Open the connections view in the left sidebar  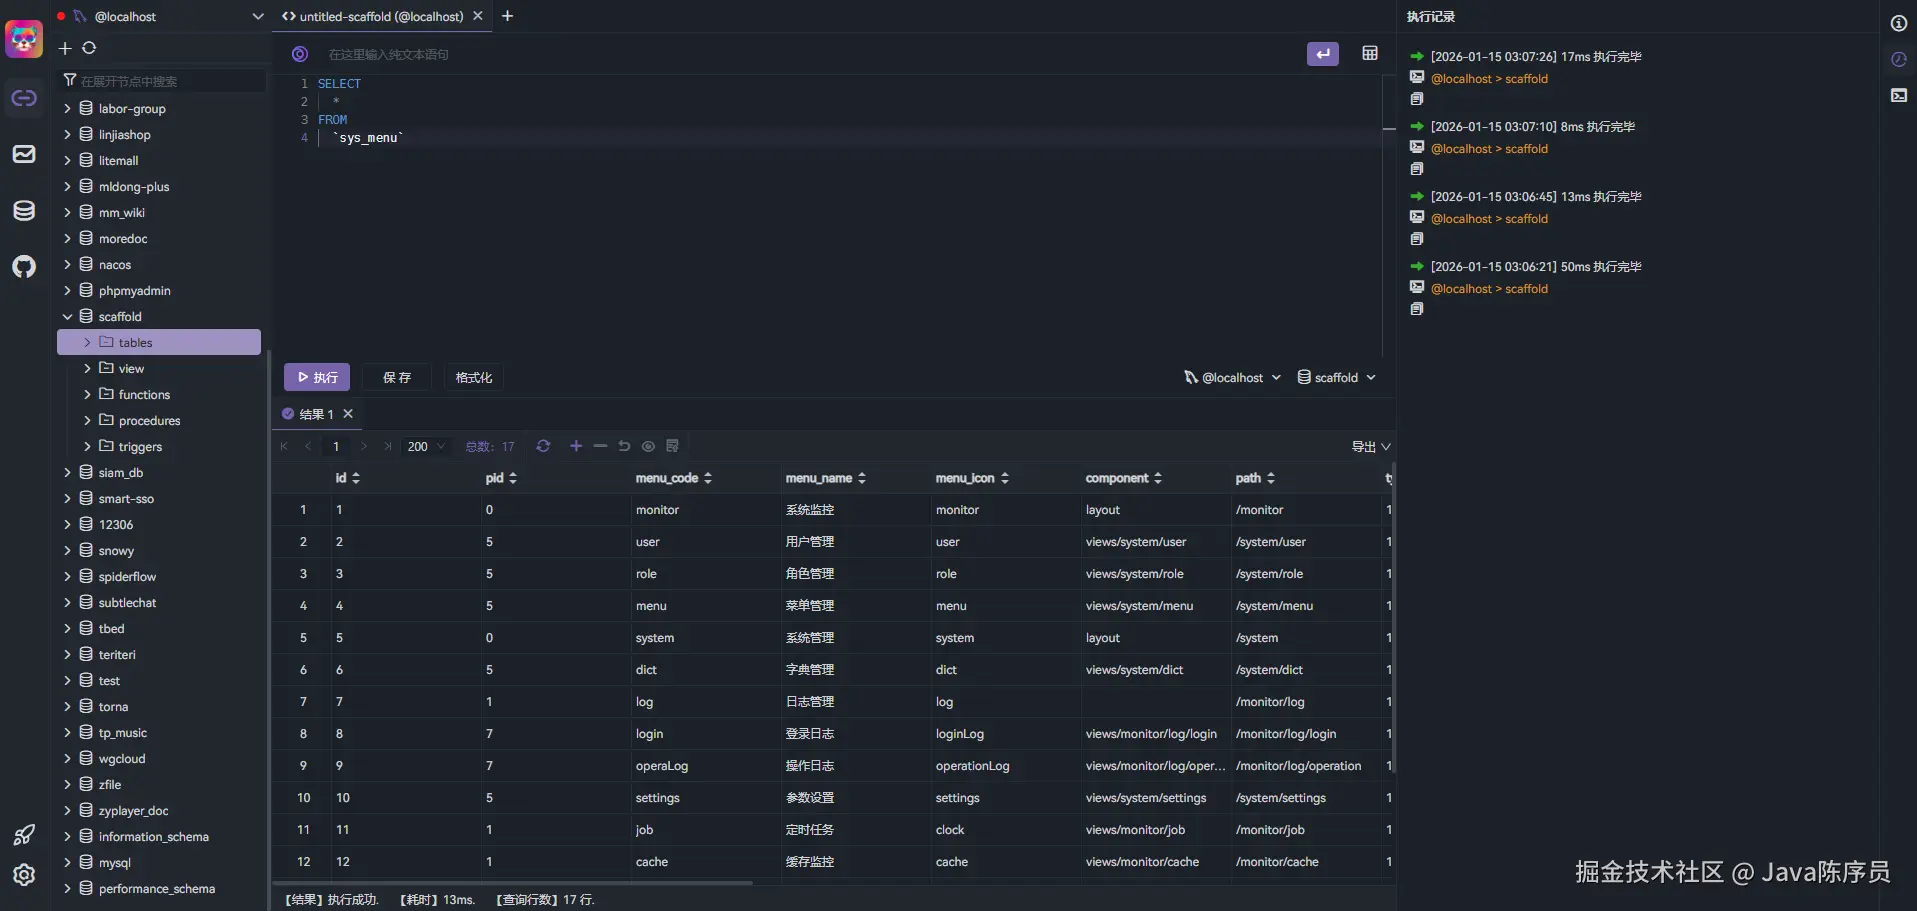click(24, 98)
